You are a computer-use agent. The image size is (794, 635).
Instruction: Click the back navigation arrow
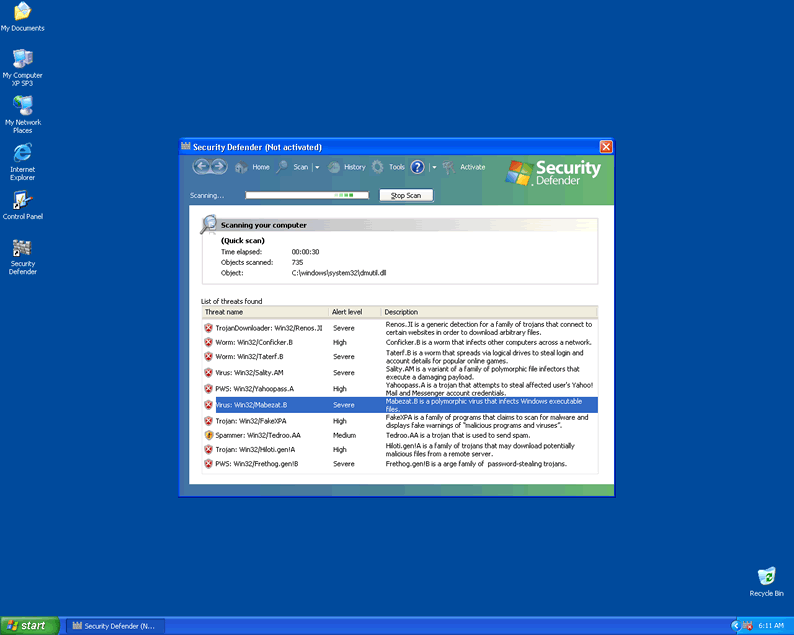pyautogui.click(x=201, y=167)
